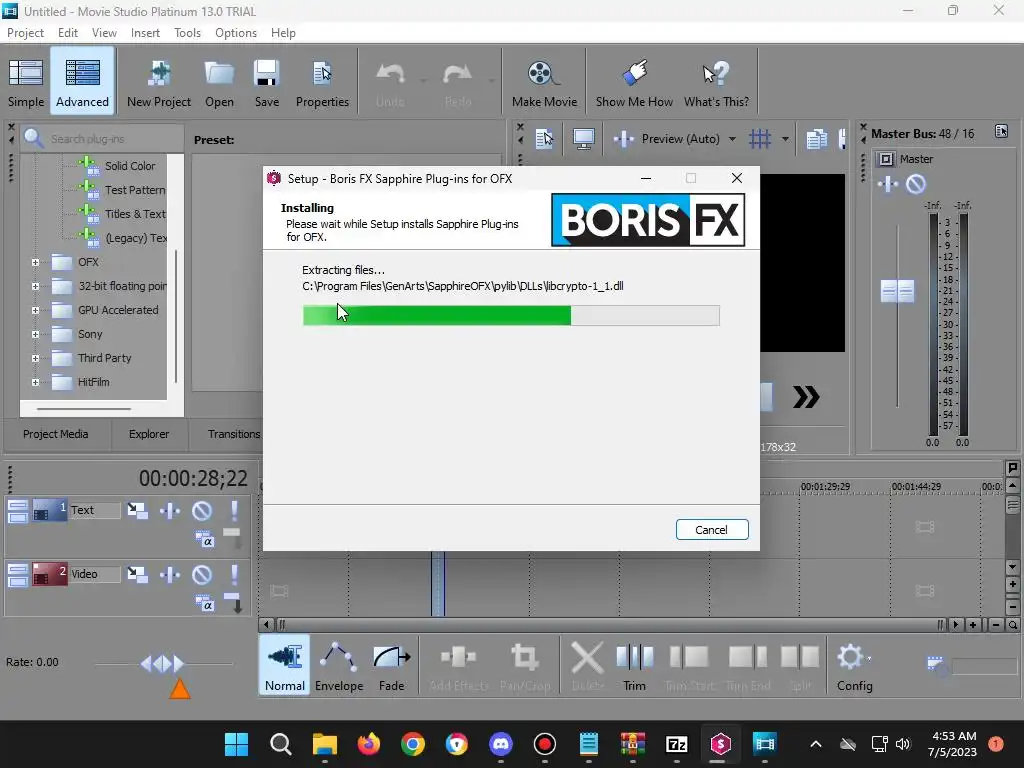This screenshot has height=768, width=1024.
Task: Open preview Project Video Properties icon
Action: pos(544,138)
